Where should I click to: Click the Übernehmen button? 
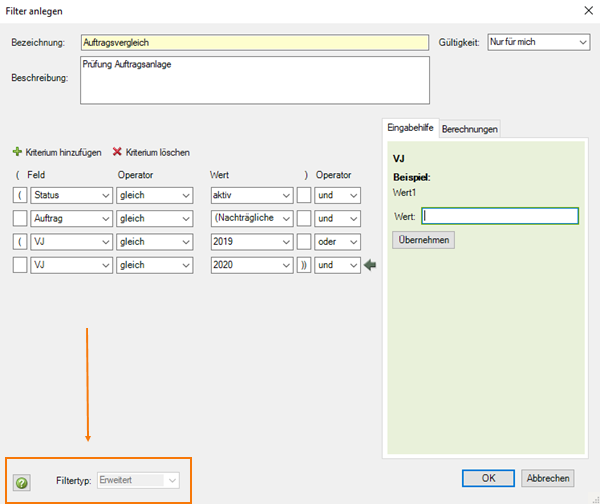424,240
